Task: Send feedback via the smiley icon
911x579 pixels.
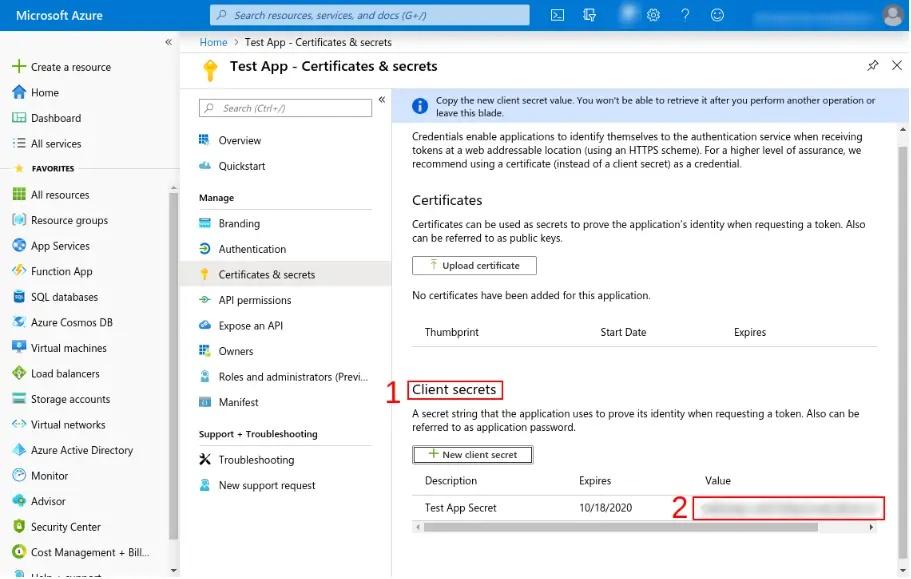Action: [717, 15]
